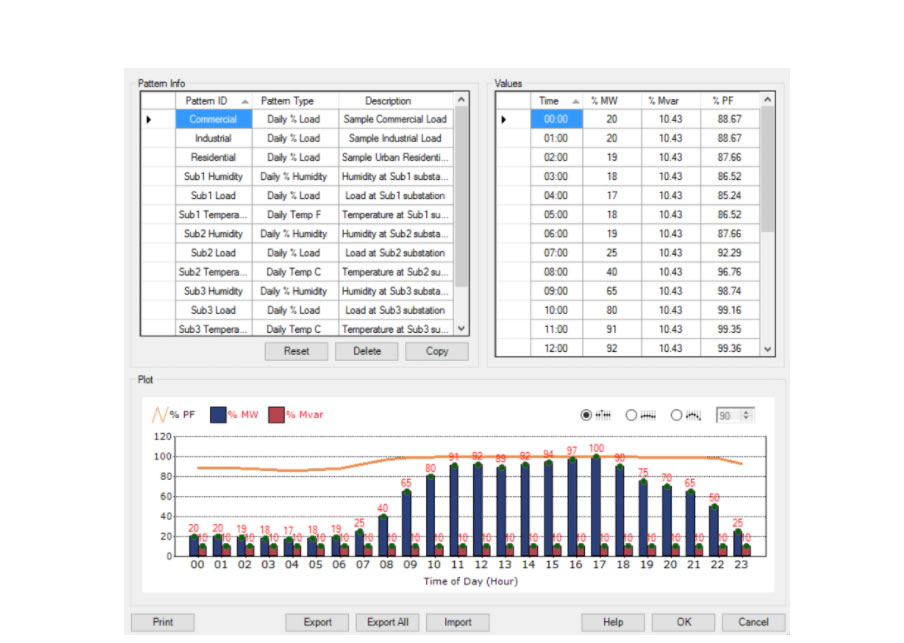Select the first x-axis label style radio button
Viewport: 904px width, 643px height.
coord(587,414)
